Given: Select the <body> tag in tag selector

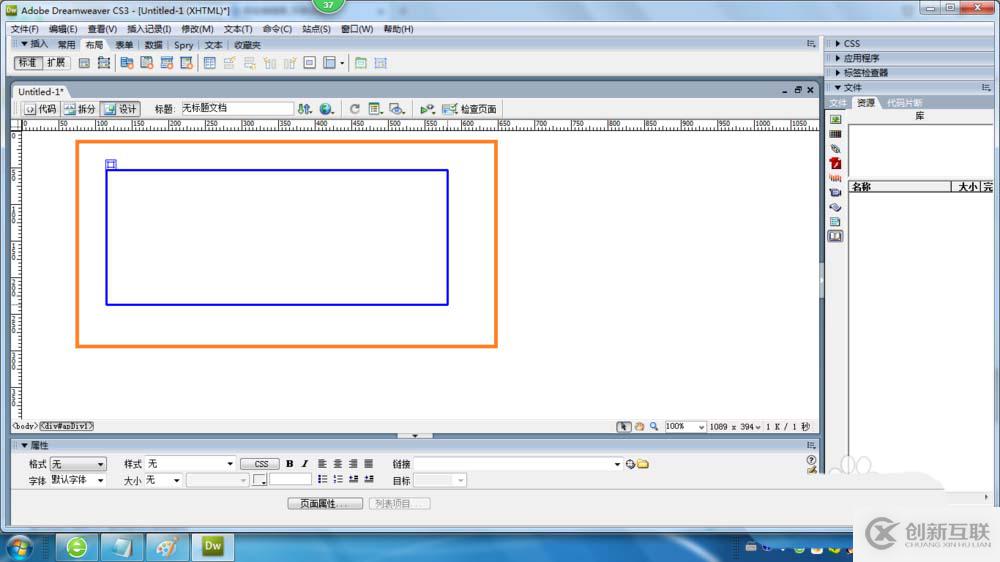Looking at the screenshot, I should click(x=24, y=426).
